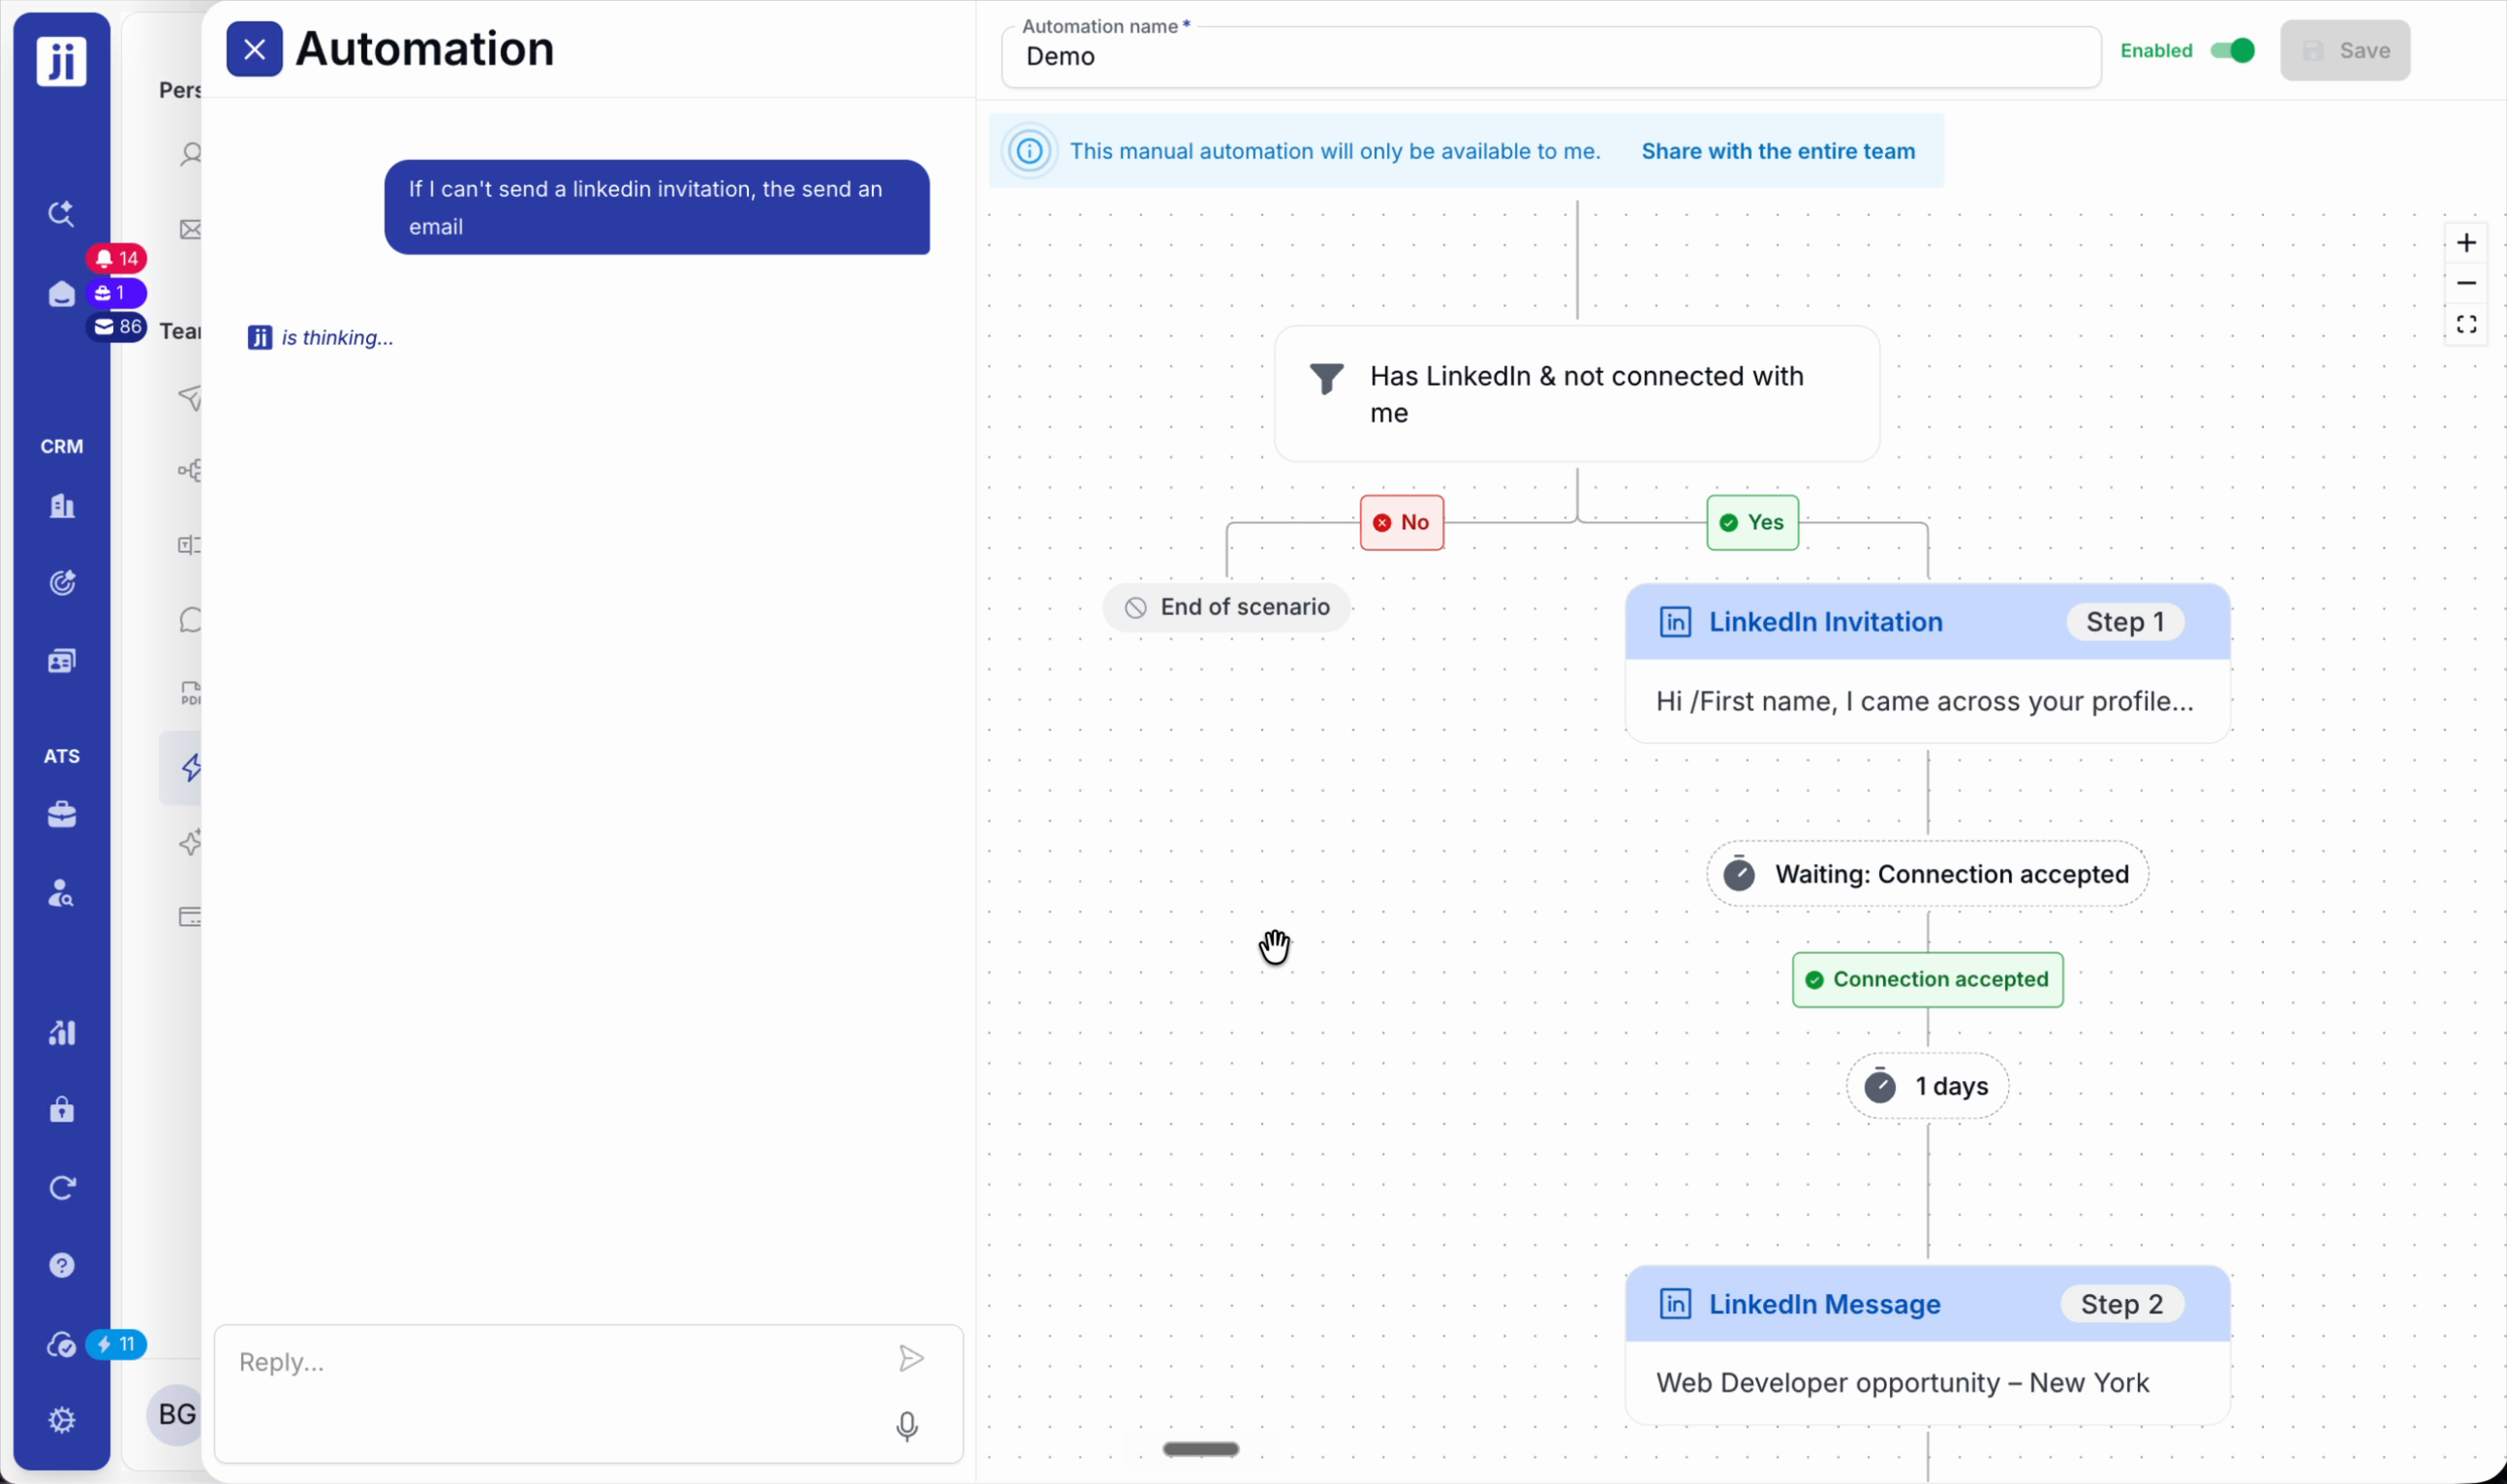Click the speech bubble icon in secondary sidebar
The width and height of the screenshot is (2507, 1484).
[x=190, y=620]
